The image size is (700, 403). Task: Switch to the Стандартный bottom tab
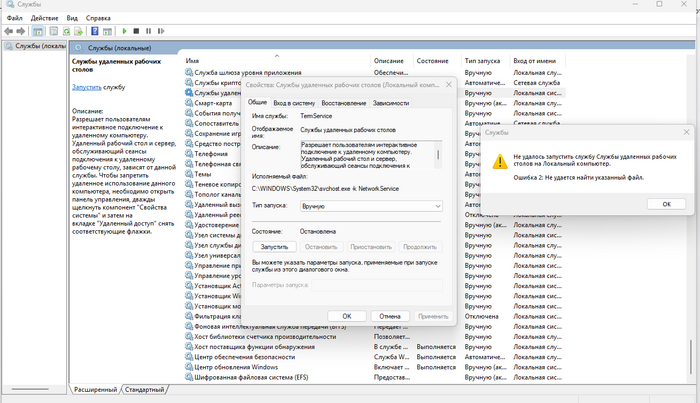(x=144, y=390)
